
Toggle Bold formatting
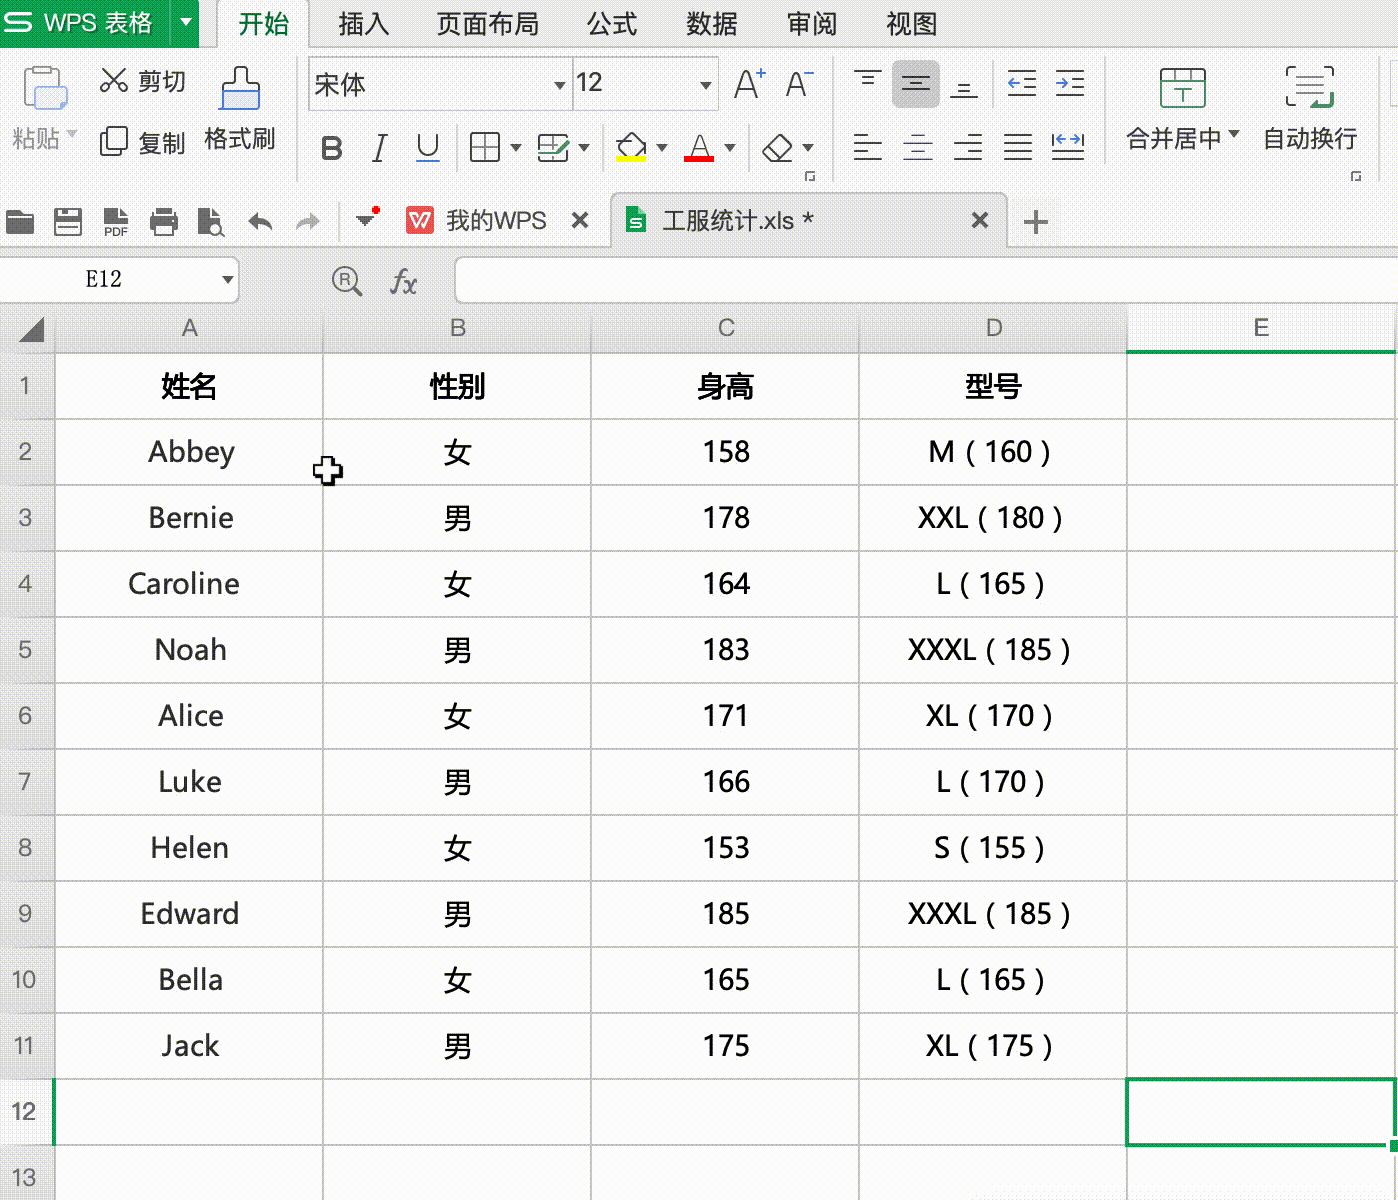point(332,148)
